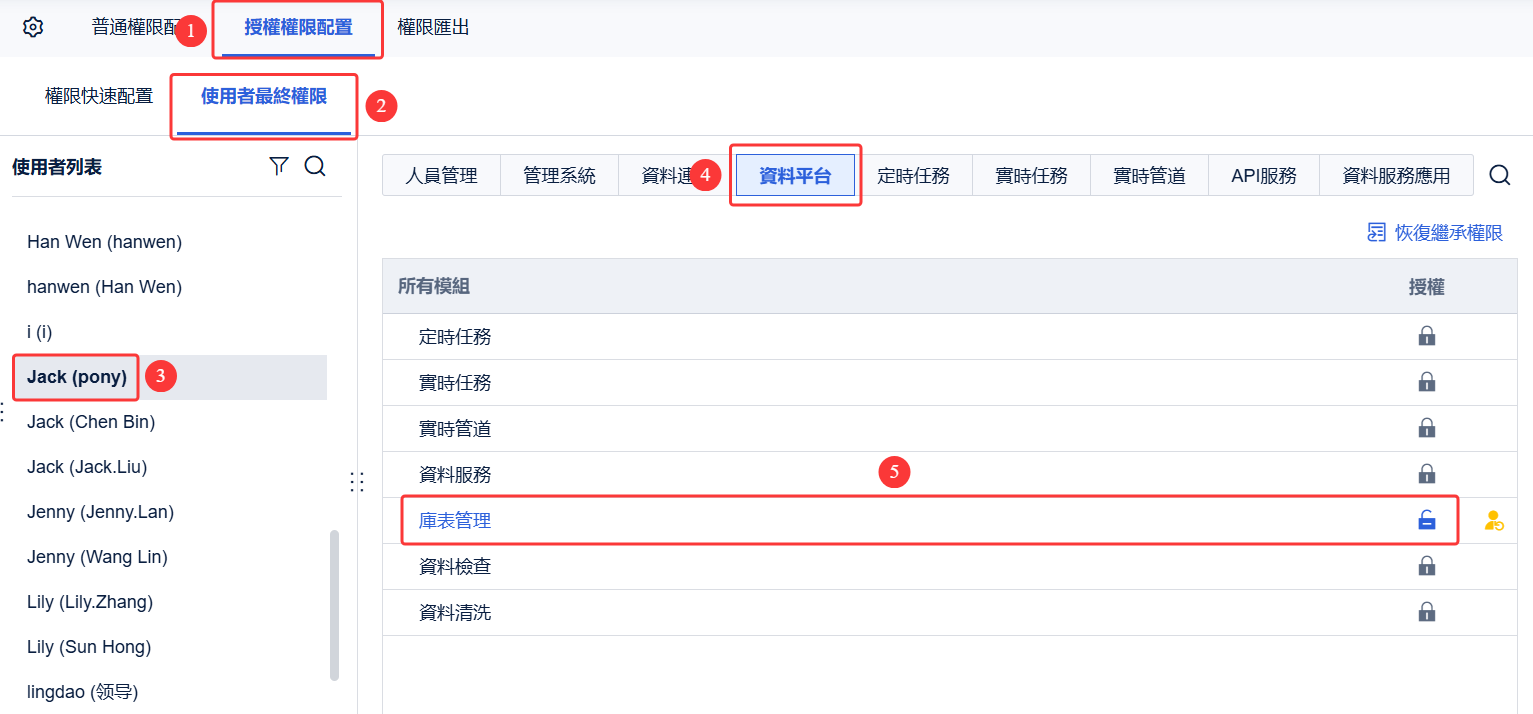1533x714 pixels.
Task: Click the yellow user icon next to 庫表管理
Action: coord(1494,520)
